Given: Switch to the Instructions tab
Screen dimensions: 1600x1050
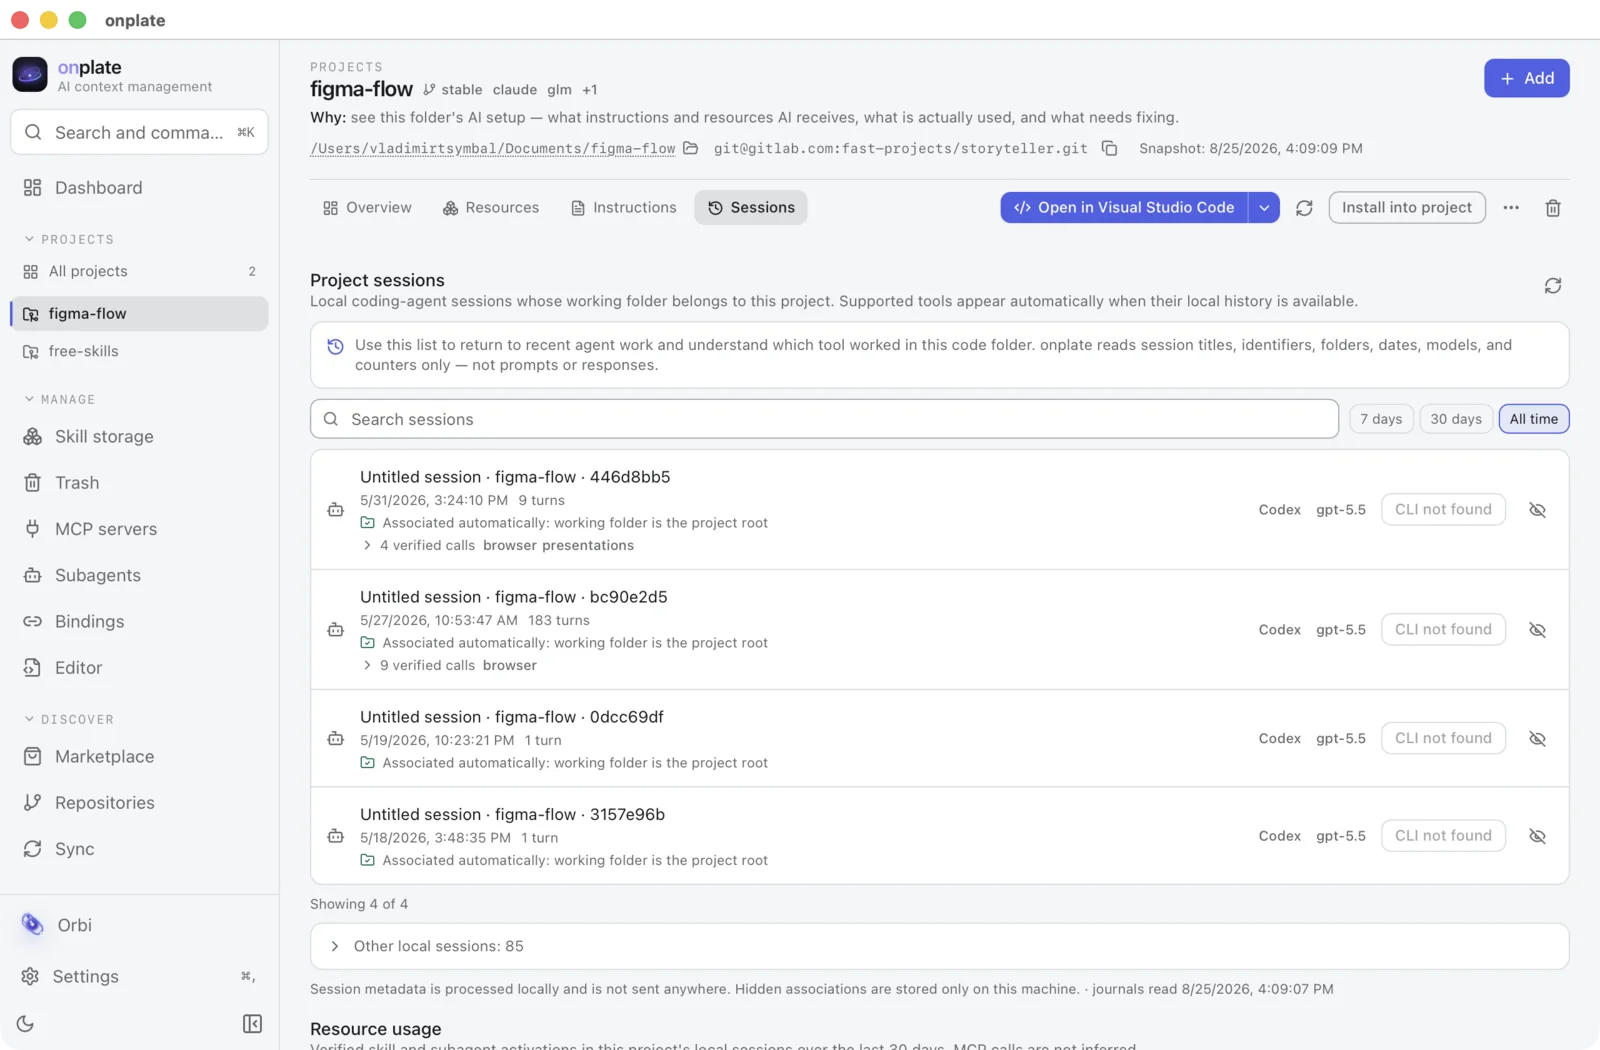Looking at the screenshot, I should (x=623, y=208).
